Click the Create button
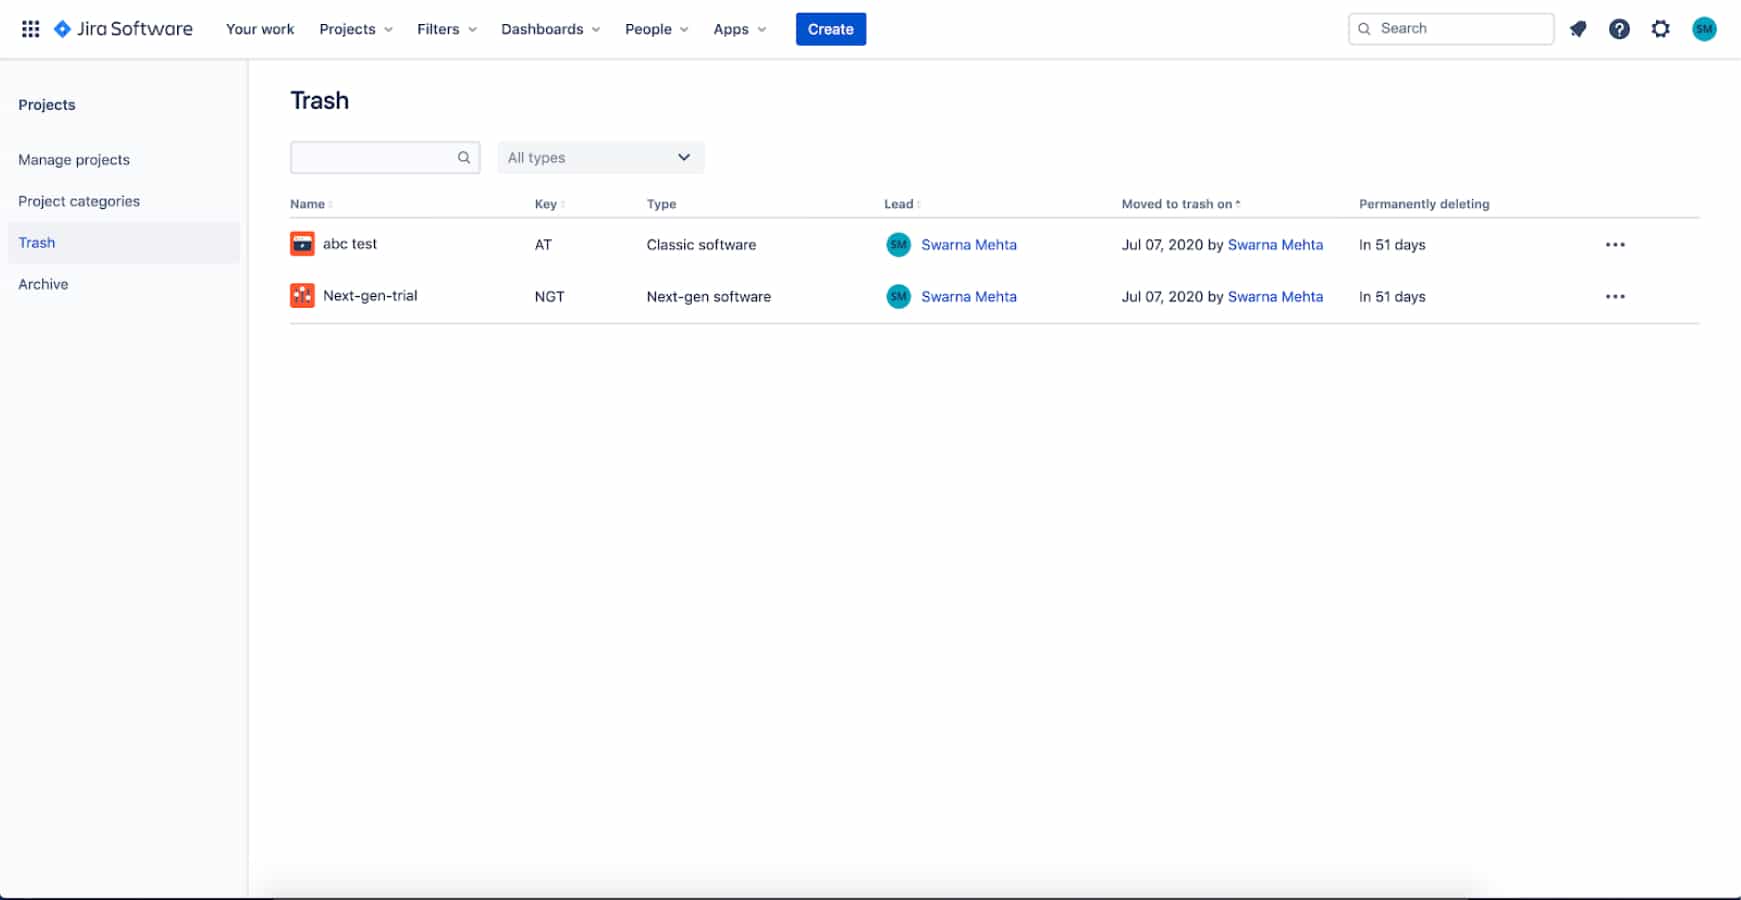1741x900 pixels. coord(830,29)
